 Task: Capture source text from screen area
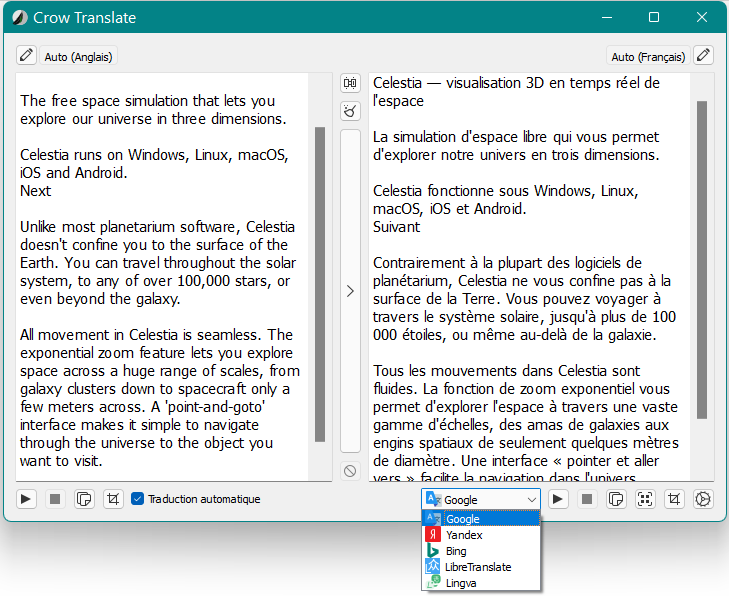pos(113,499)
